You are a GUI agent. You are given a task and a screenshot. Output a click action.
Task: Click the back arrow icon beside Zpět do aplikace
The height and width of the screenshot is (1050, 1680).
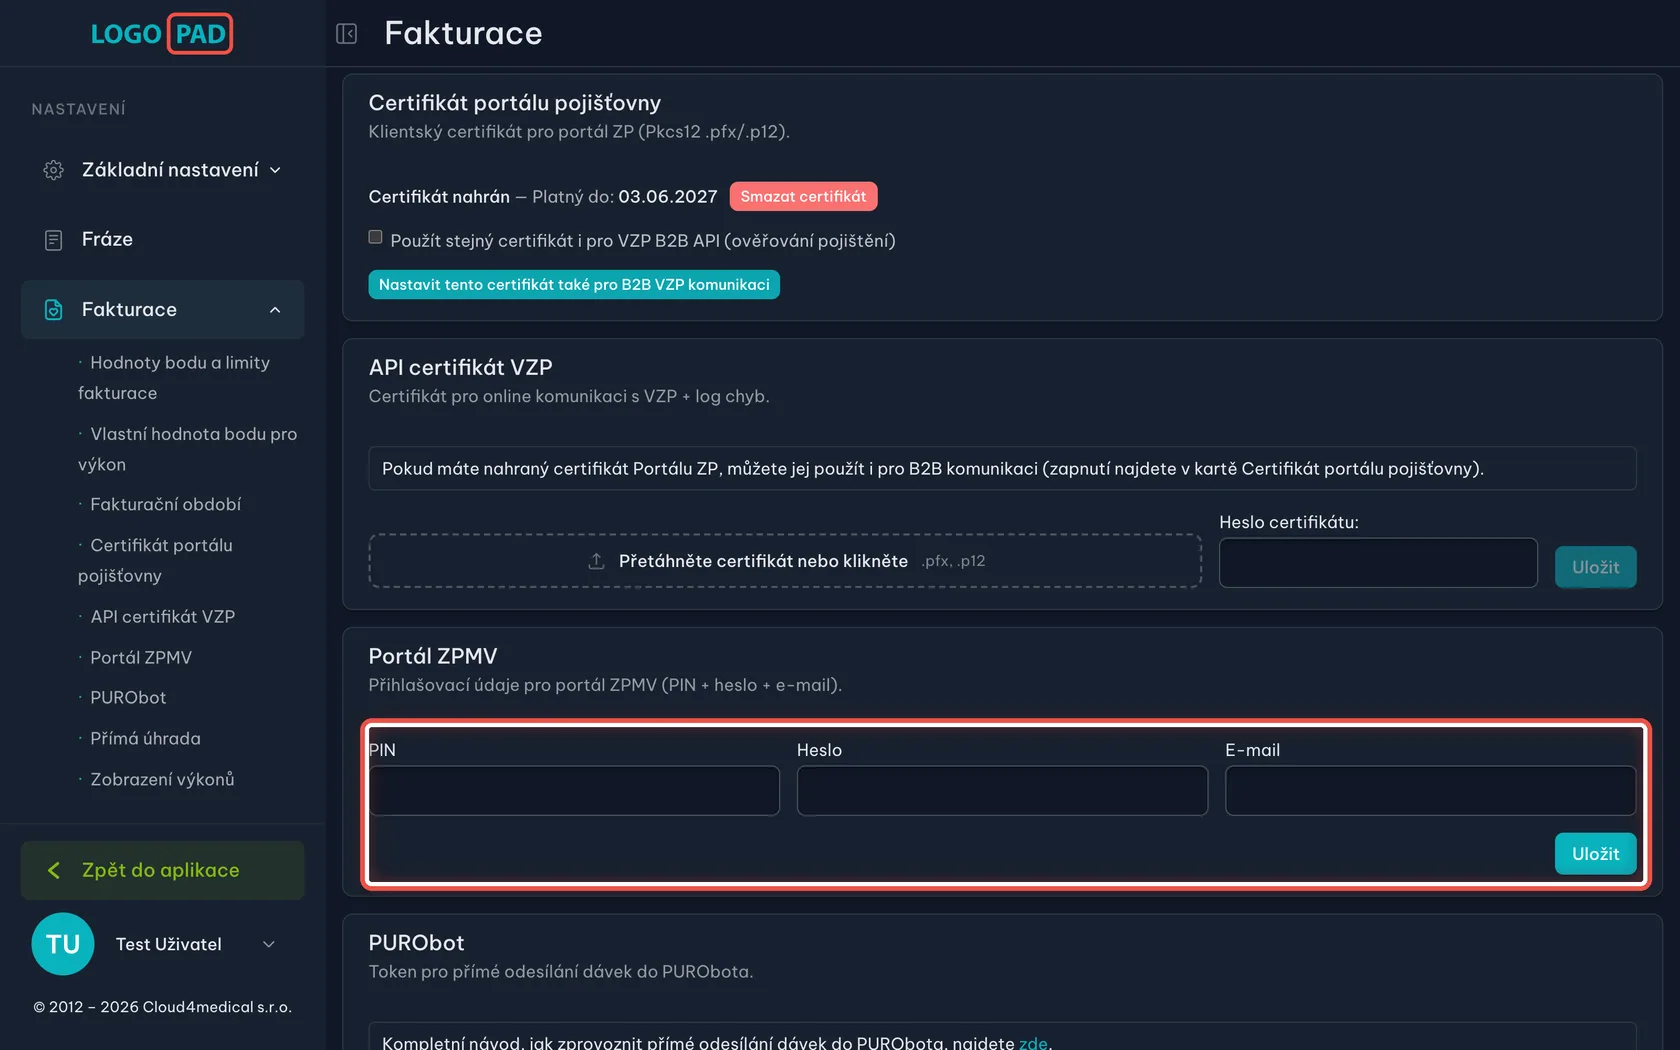point(54,870)
